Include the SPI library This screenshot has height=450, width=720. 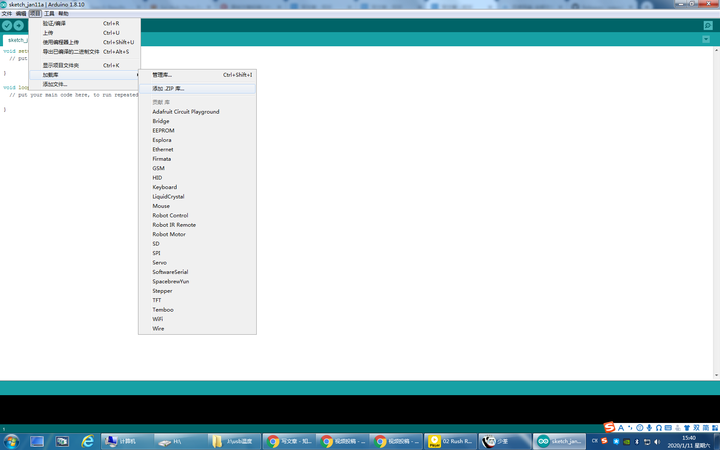click(x=197, y=253)
